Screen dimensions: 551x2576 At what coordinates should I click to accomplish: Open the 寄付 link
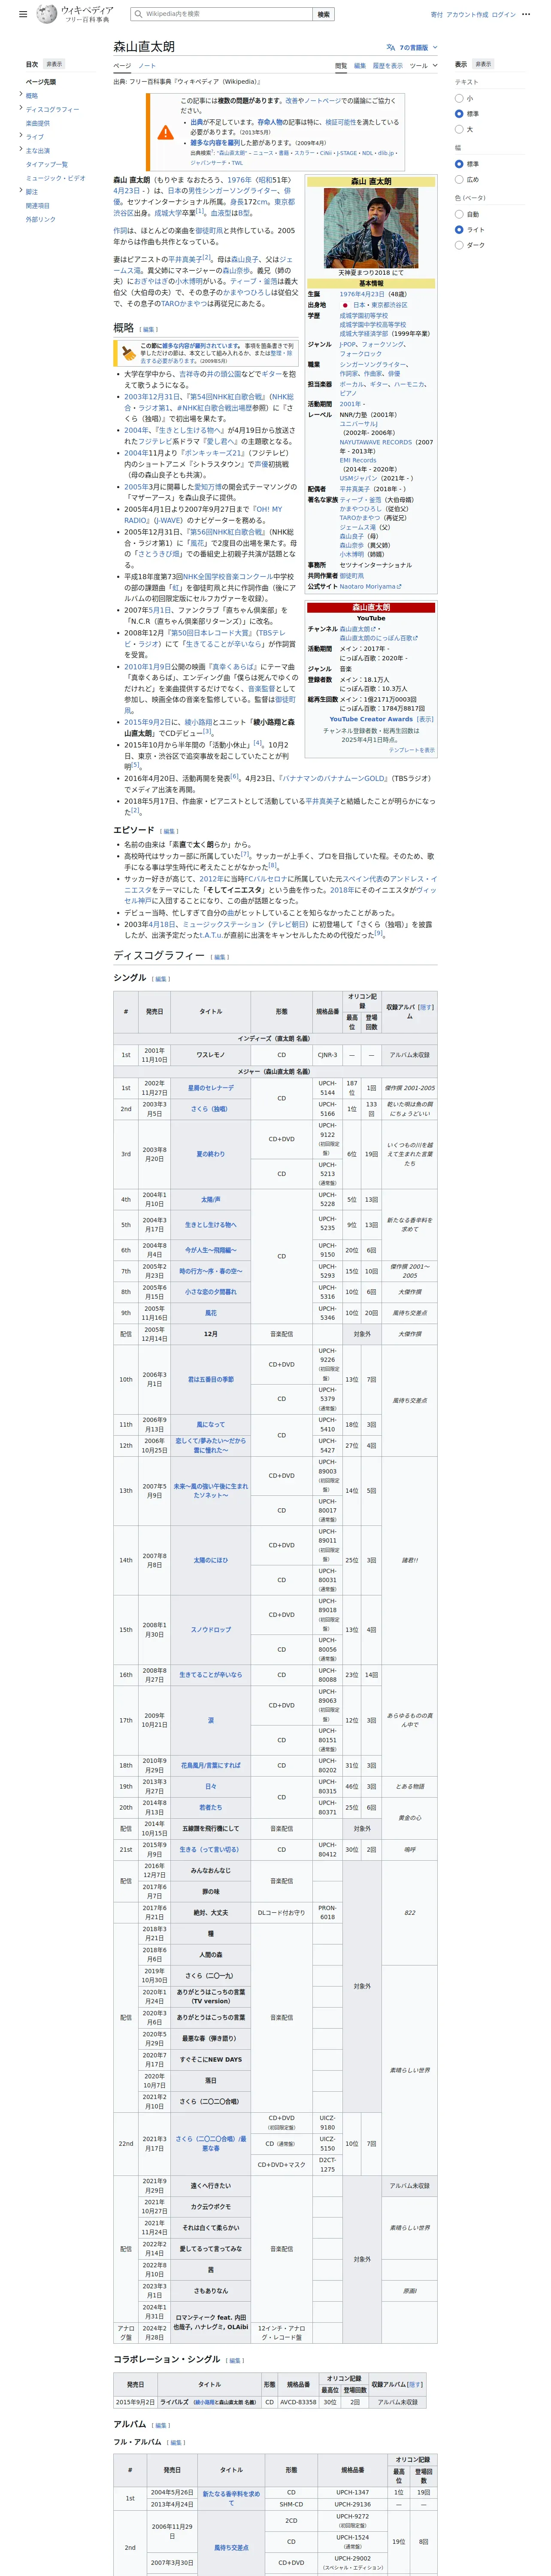437,15
